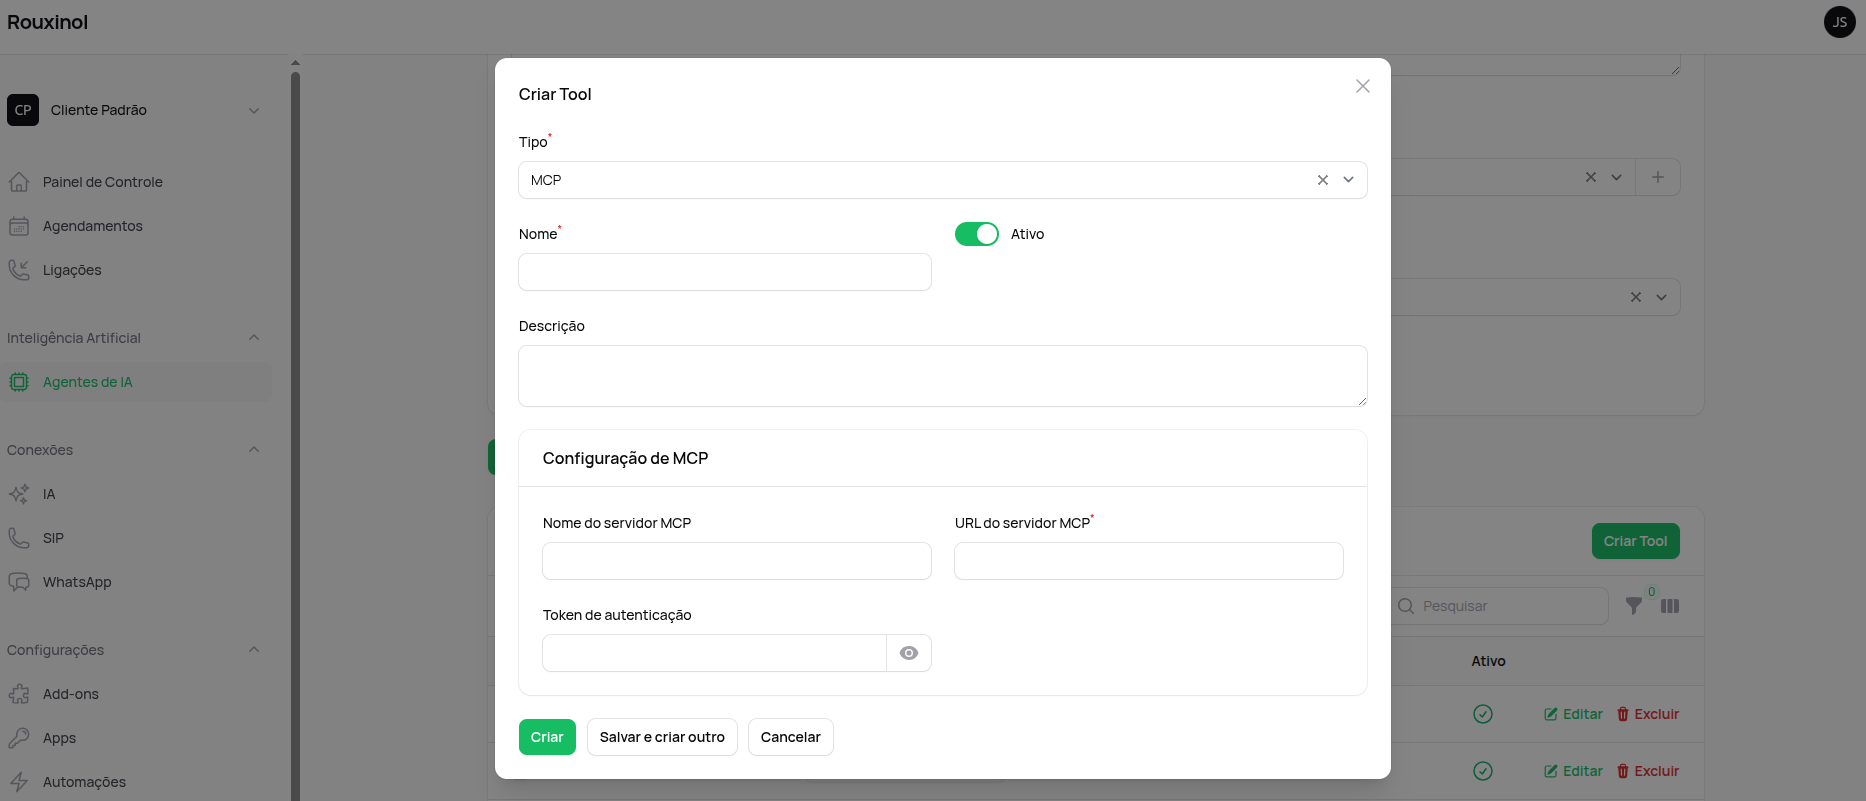The image size is (1866, 801).
Task: Click the CP client badge
Action: [x=23, y=110]
